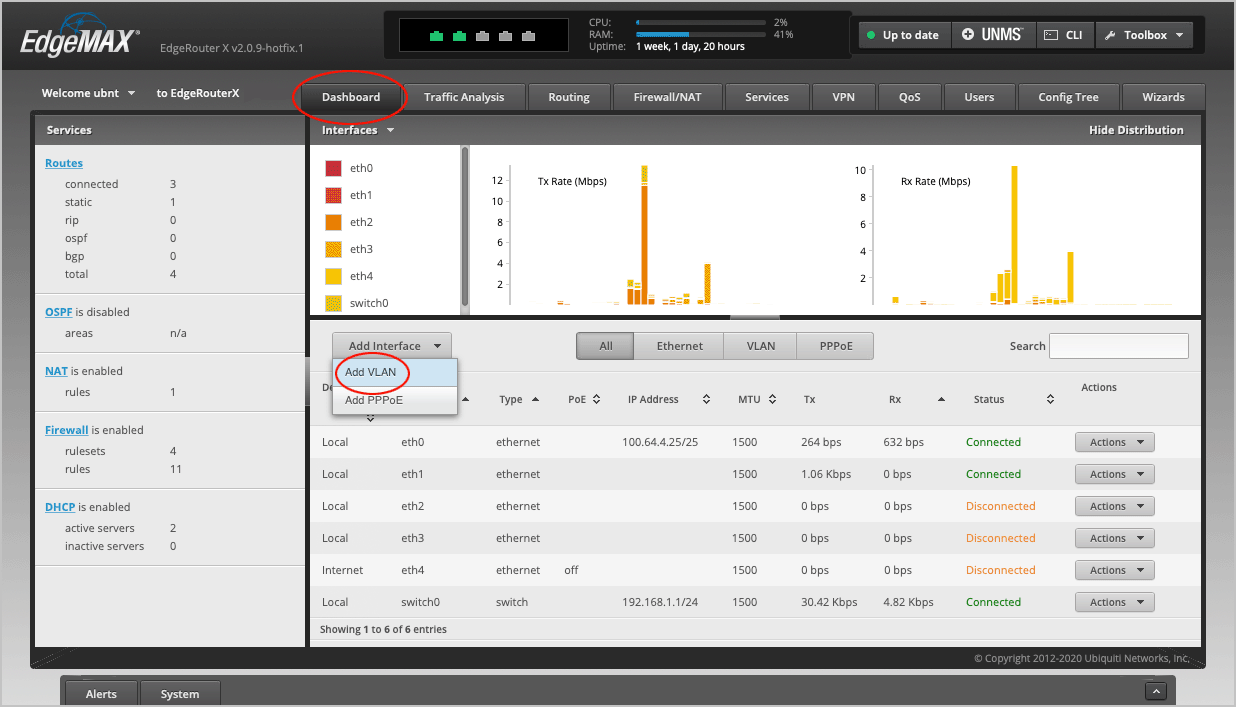This screenshot has height=707, width=1236.
Task: Click the 100.64.4.25/25 IP address cell
Action: click(x=661, y=442)
